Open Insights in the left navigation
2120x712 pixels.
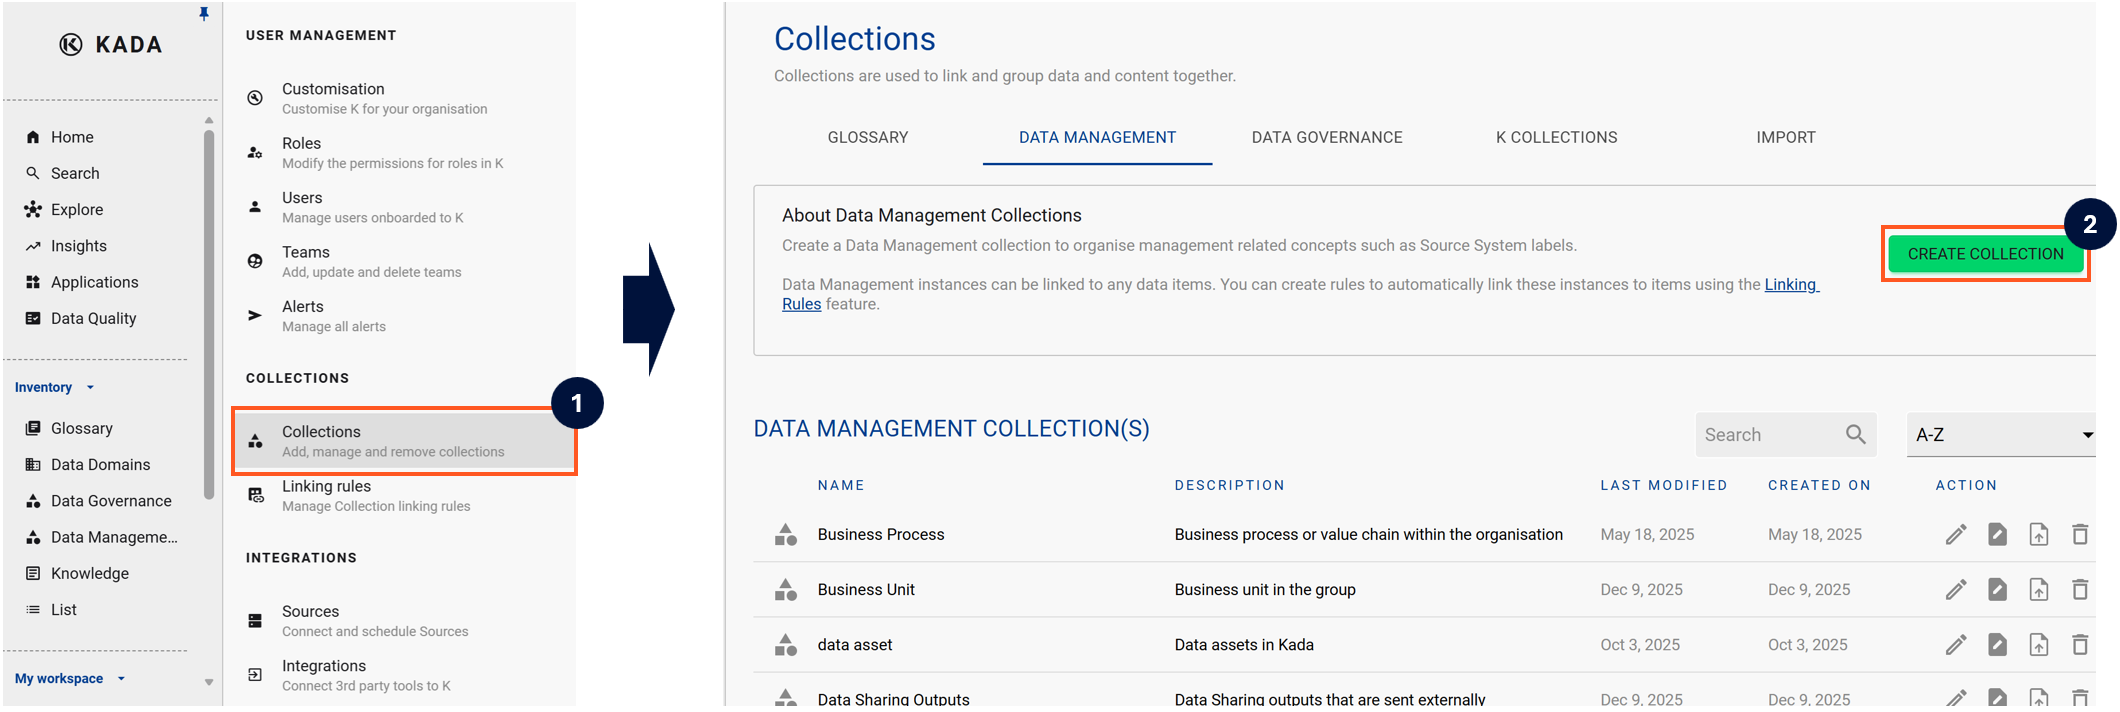pyautogui.click(x=78, y=246)
